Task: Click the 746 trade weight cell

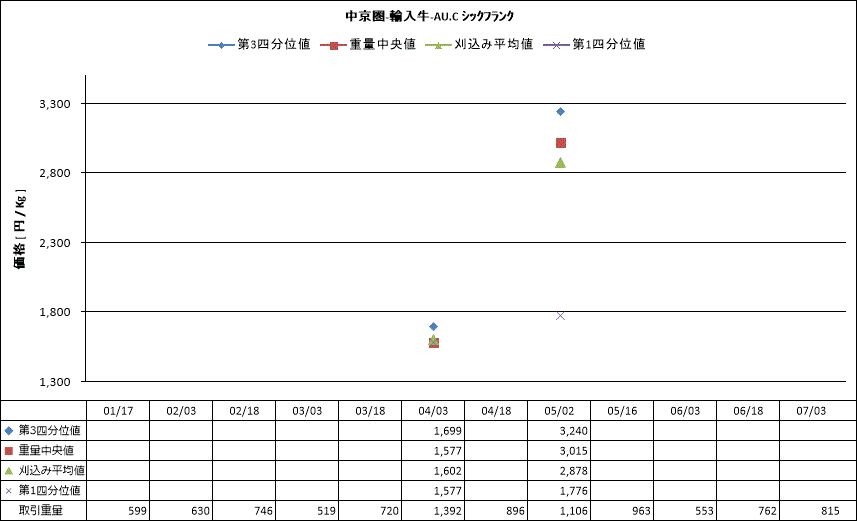Action: point(244,511)
